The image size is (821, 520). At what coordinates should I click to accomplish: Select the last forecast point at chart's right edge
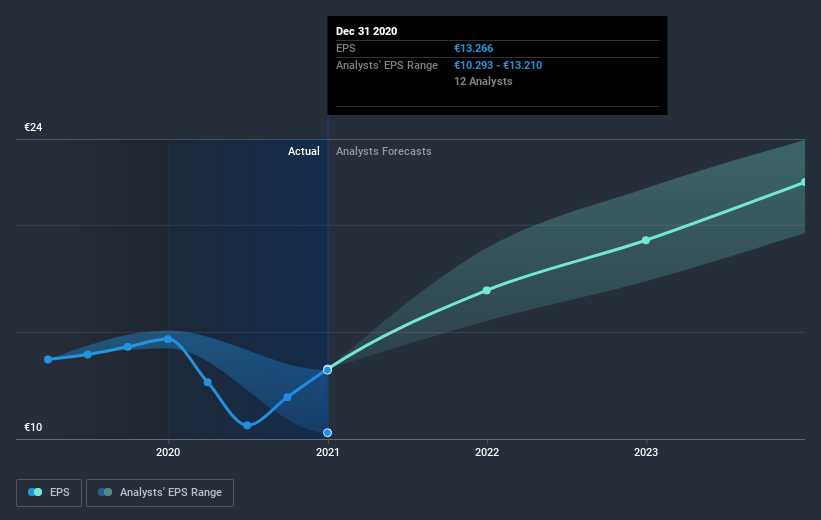coord(804,182)
